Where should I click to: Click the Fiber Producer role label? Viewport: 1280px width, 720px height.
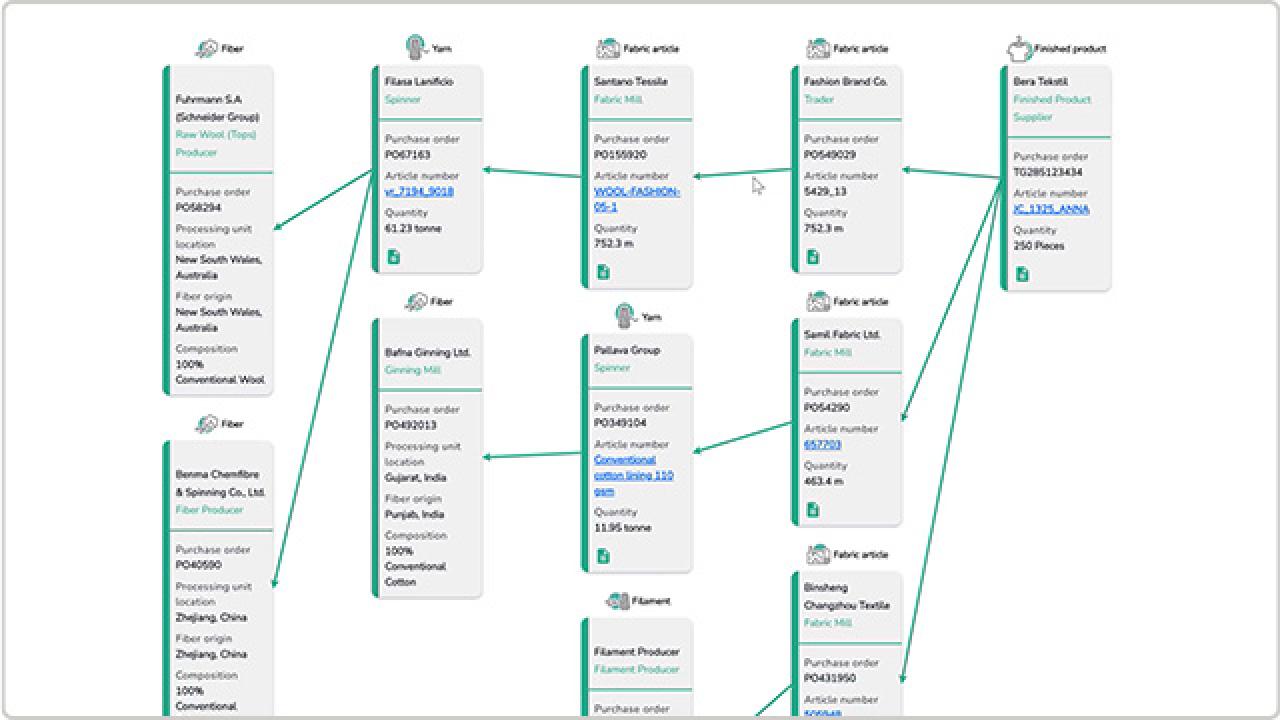tap(209, 510)
